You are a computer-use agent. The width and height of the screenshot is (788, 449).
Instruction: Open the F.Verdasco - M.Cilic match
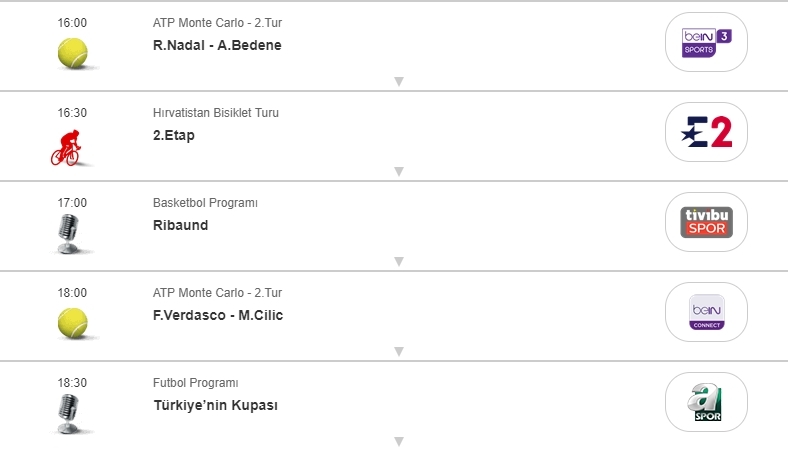tap(220, 315)
